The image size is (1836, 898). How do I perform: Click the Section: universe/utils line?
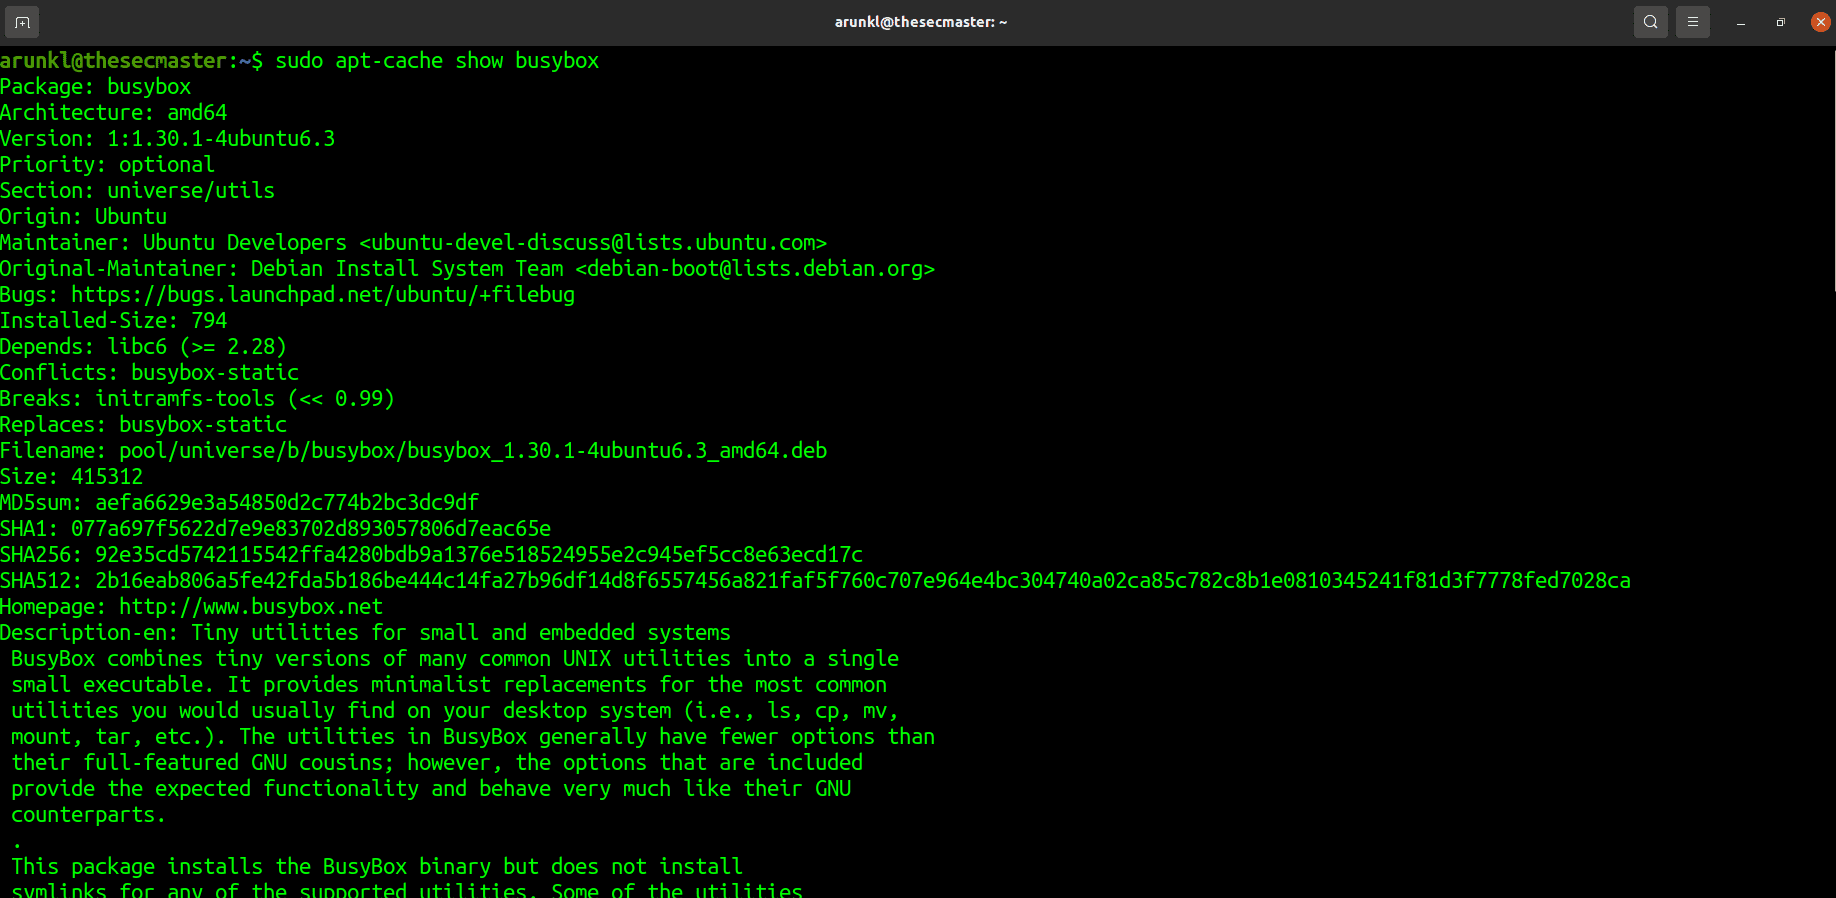[x=138, y=191]
